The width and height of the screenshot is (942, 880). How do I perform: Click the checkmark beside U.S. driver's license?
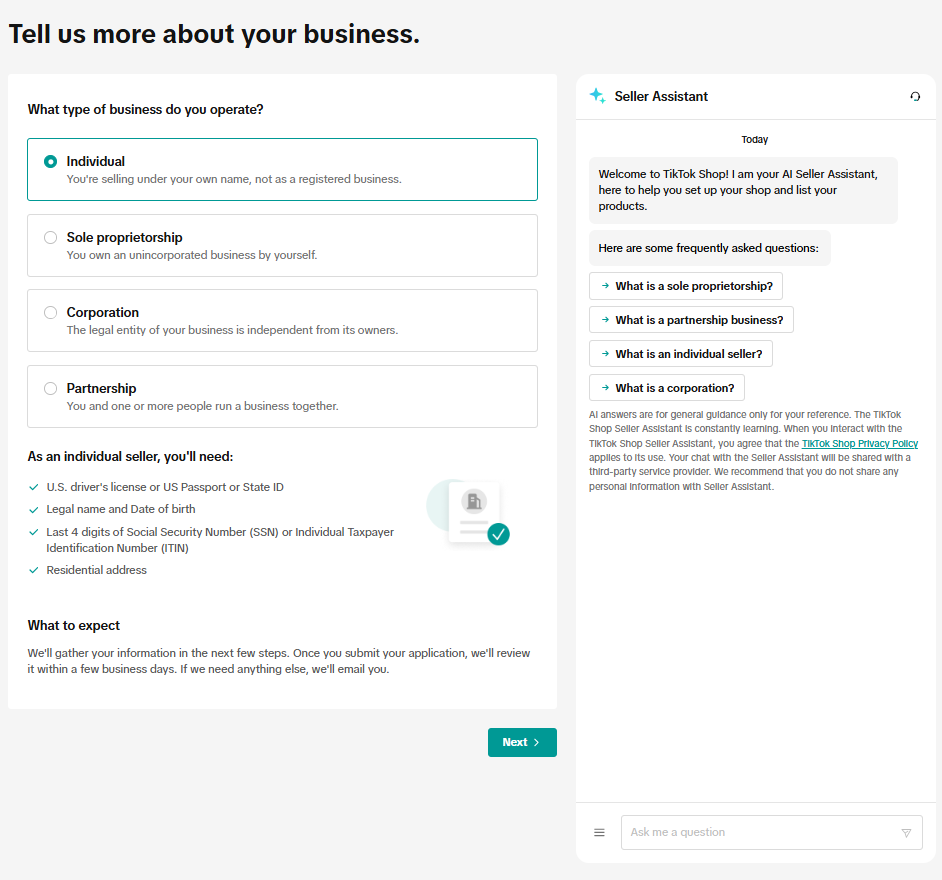pyautogui.click(x=34, y=487)
